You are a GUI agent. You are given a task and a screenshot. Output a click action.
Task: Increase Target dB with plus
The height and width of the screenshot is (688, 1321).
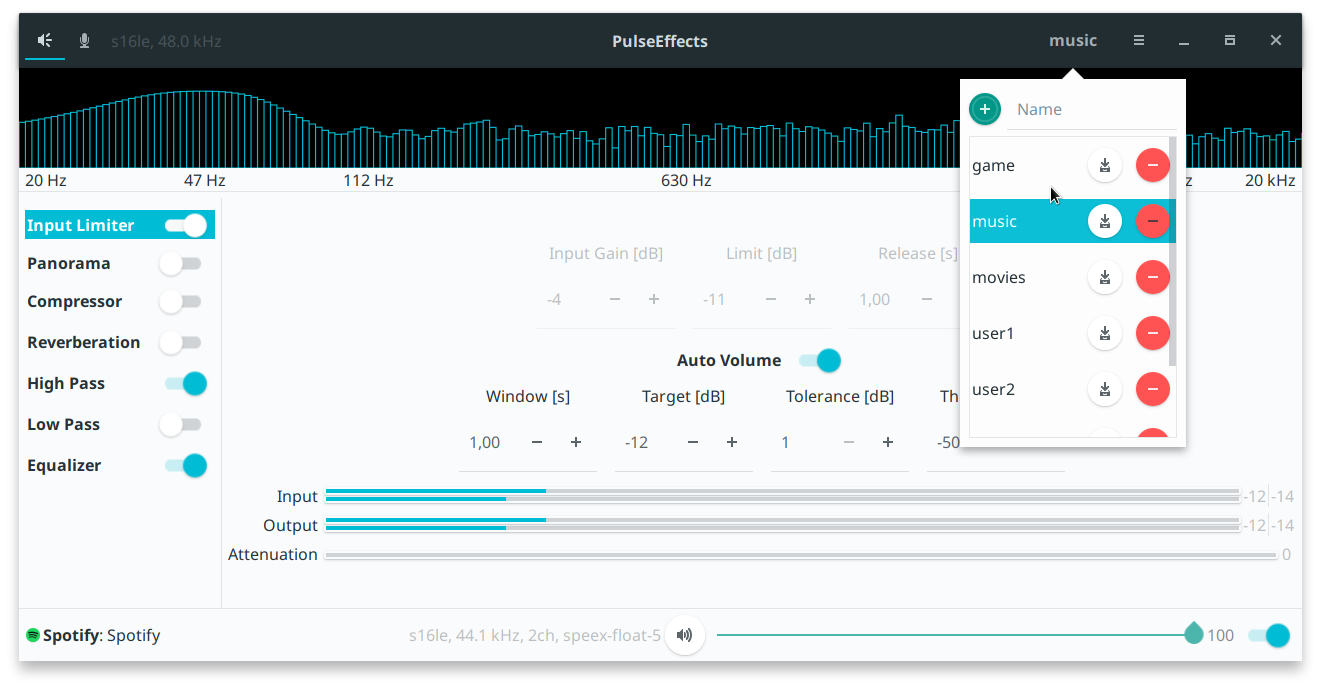(732, 442)
